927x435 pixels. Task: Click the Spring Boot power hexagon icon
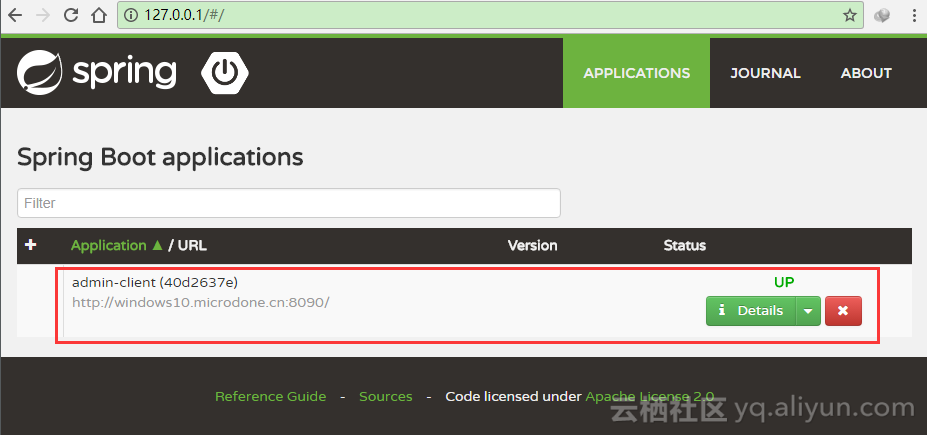click(225, 73)
